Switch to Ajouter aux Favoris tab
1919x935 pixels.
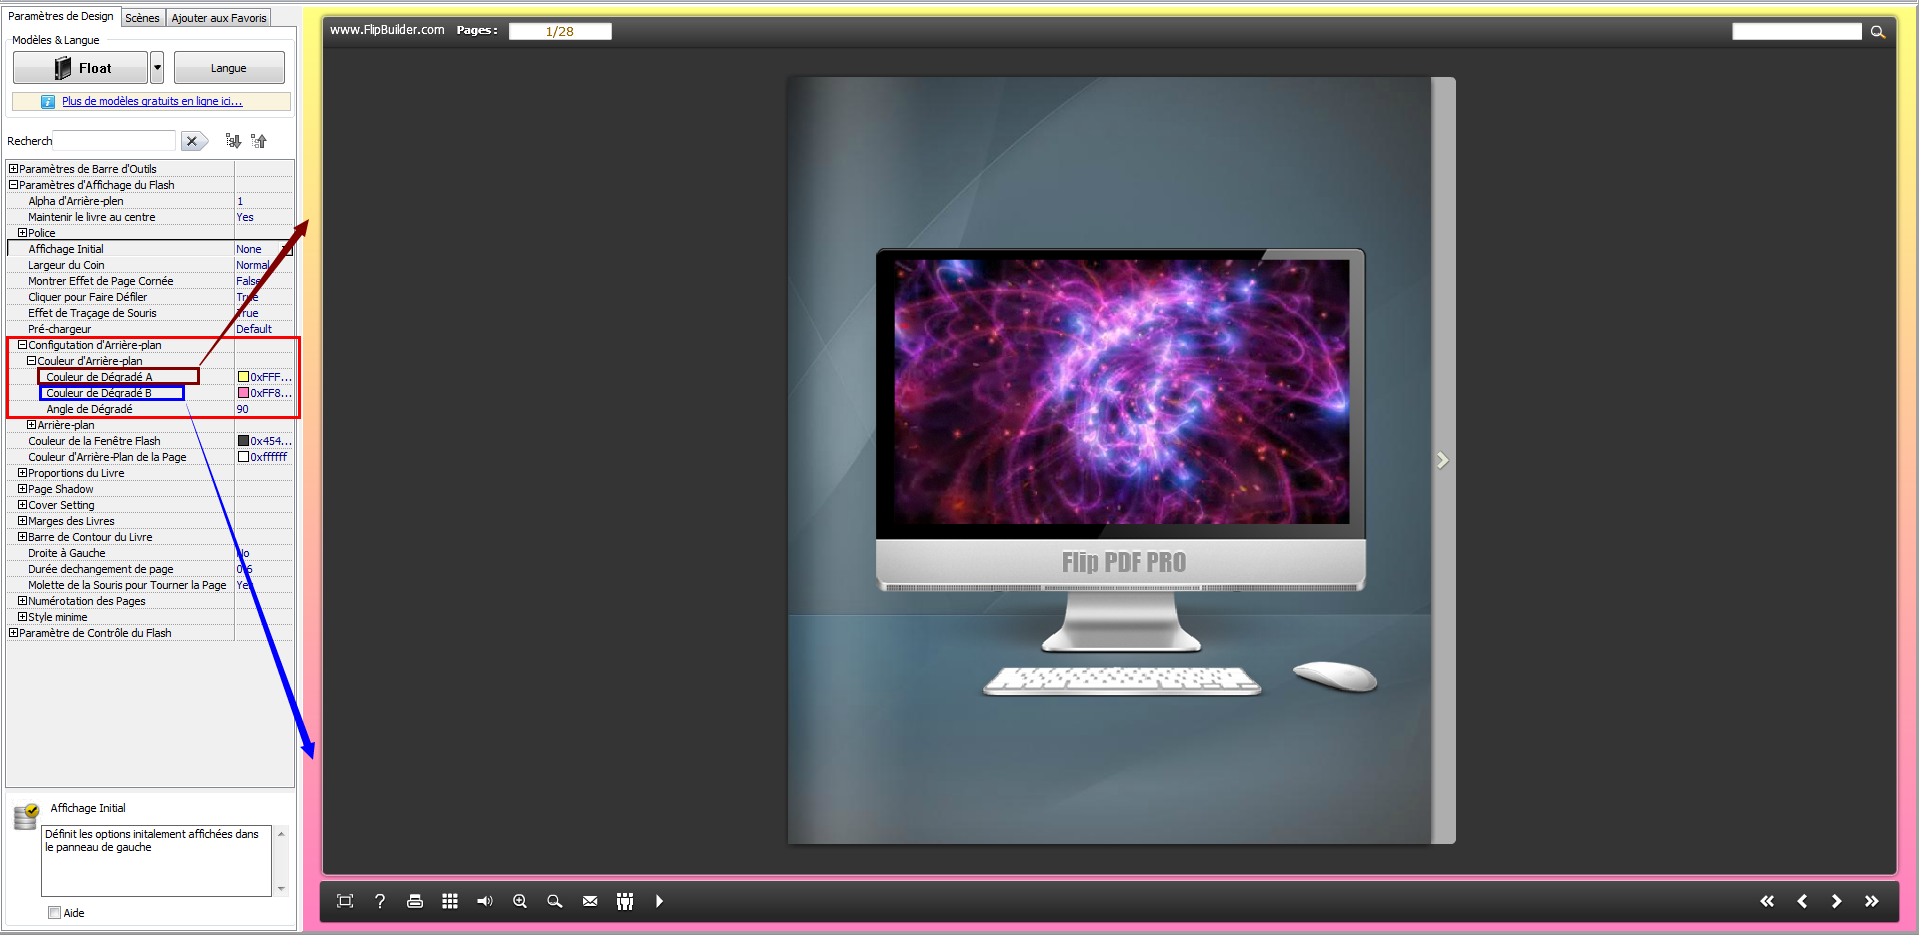tap(219, 18)
